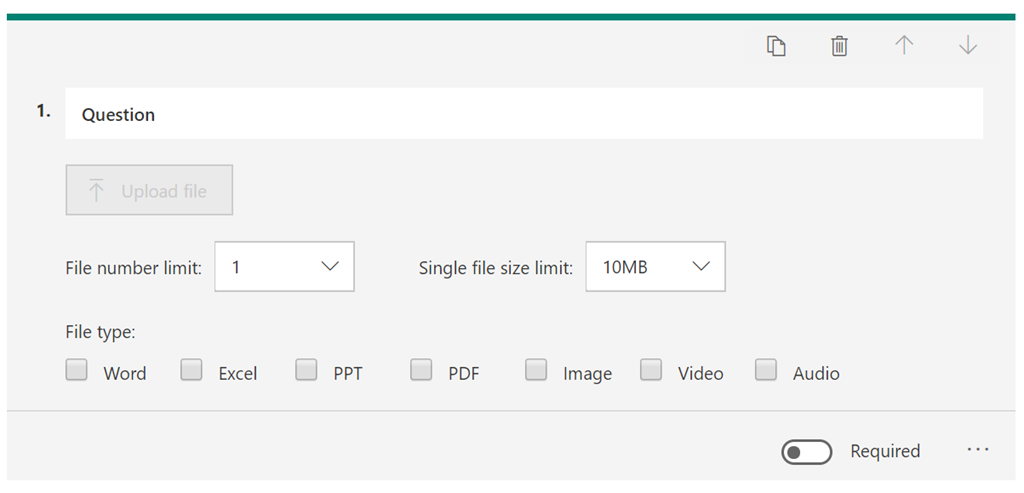The image size is (1024, 493).
Task: Copy this question using the duplicate icon
Action: (x=776, y=46)
